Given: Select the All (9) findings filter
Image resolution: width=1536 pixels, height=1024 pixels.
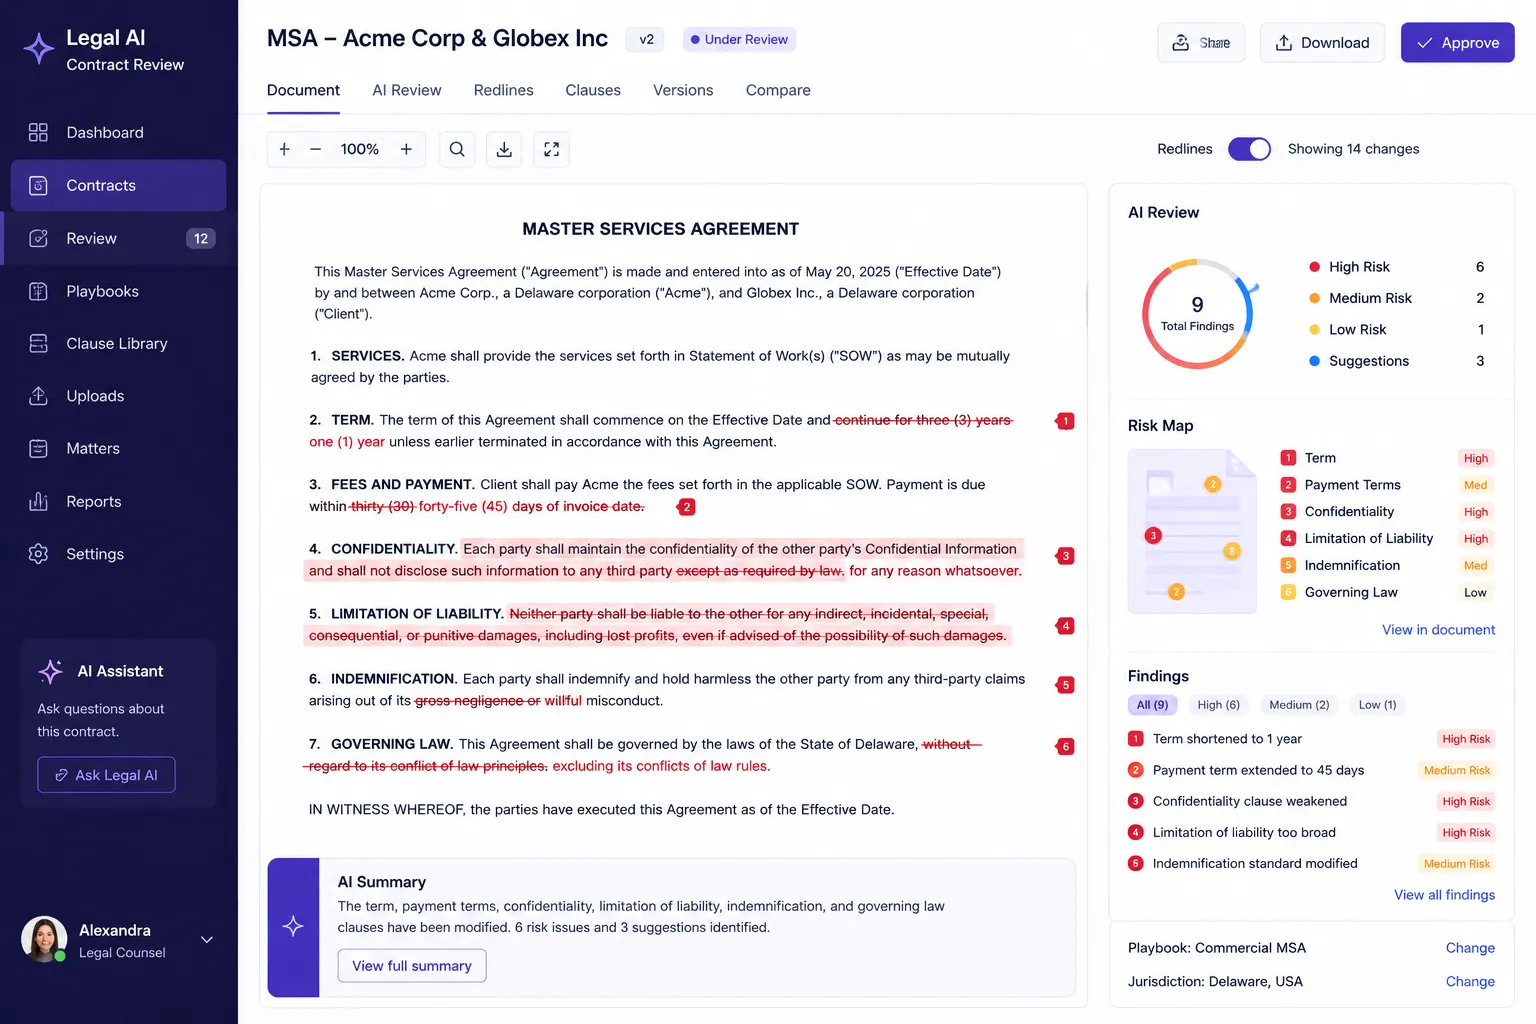Looking at the screenshot, I should [1152, 705].
